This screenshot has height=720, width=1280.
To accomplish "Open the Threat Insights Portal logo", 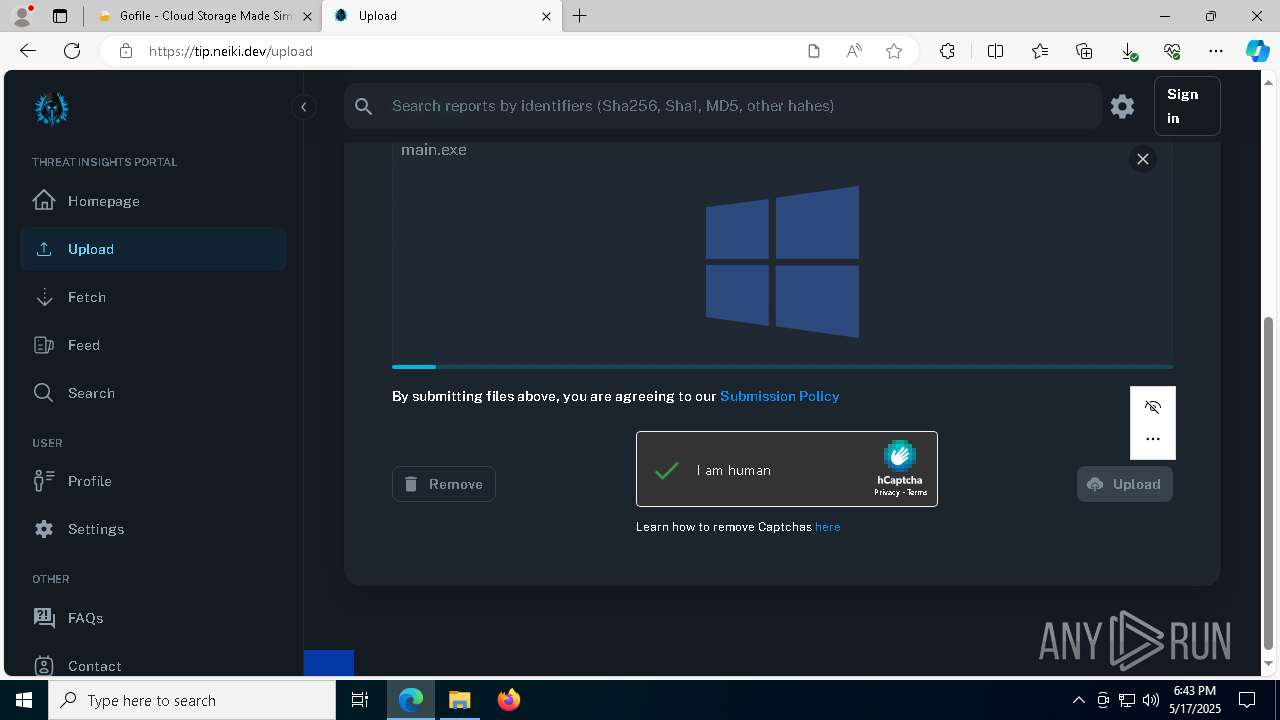I will [52, 108].
